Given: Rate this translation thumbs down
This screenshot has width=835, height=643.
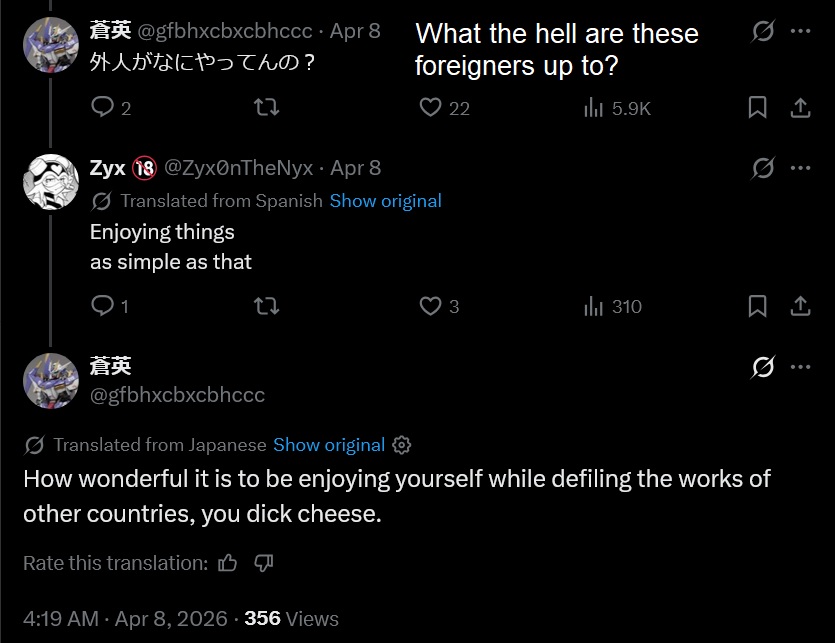Looking at the screenshot, I should 263,563.
